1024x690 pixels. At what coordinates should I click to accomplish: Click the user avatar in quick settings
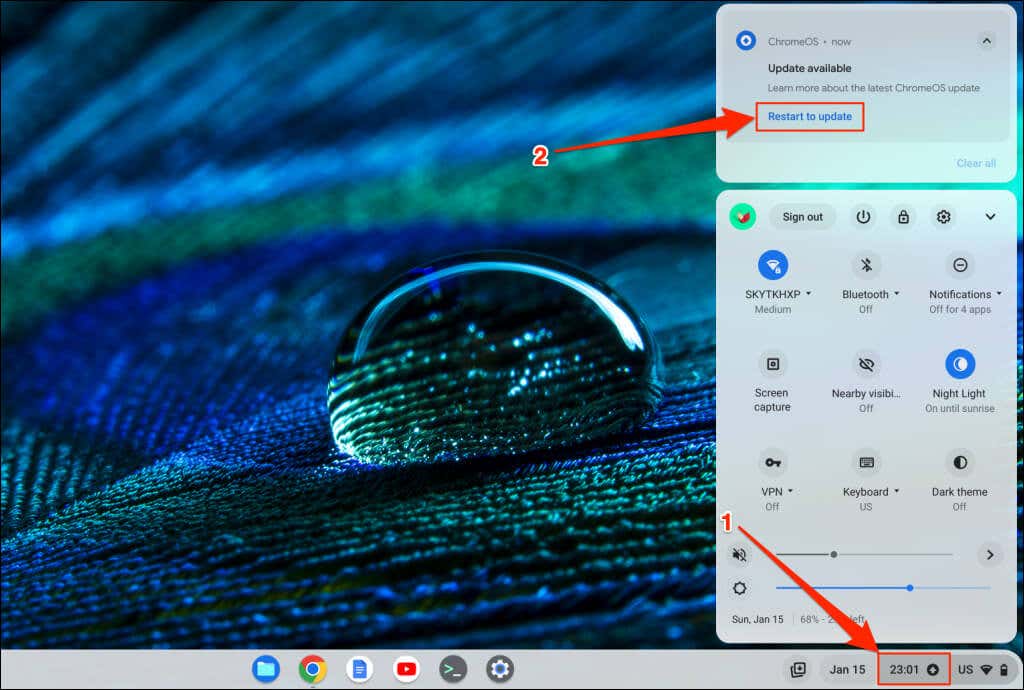pyautogui.click(x=743, y=217)
